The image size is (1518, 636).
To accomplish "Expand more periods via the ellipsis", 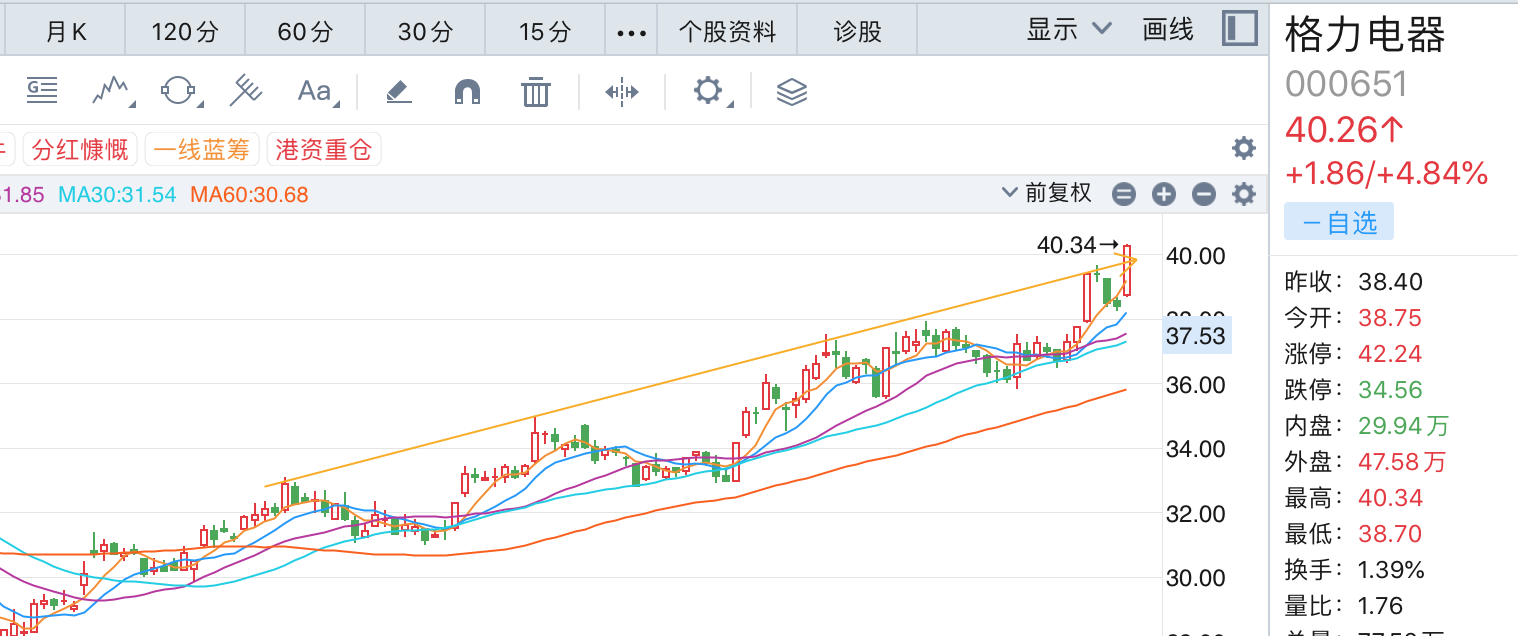I will coord(632,32).
